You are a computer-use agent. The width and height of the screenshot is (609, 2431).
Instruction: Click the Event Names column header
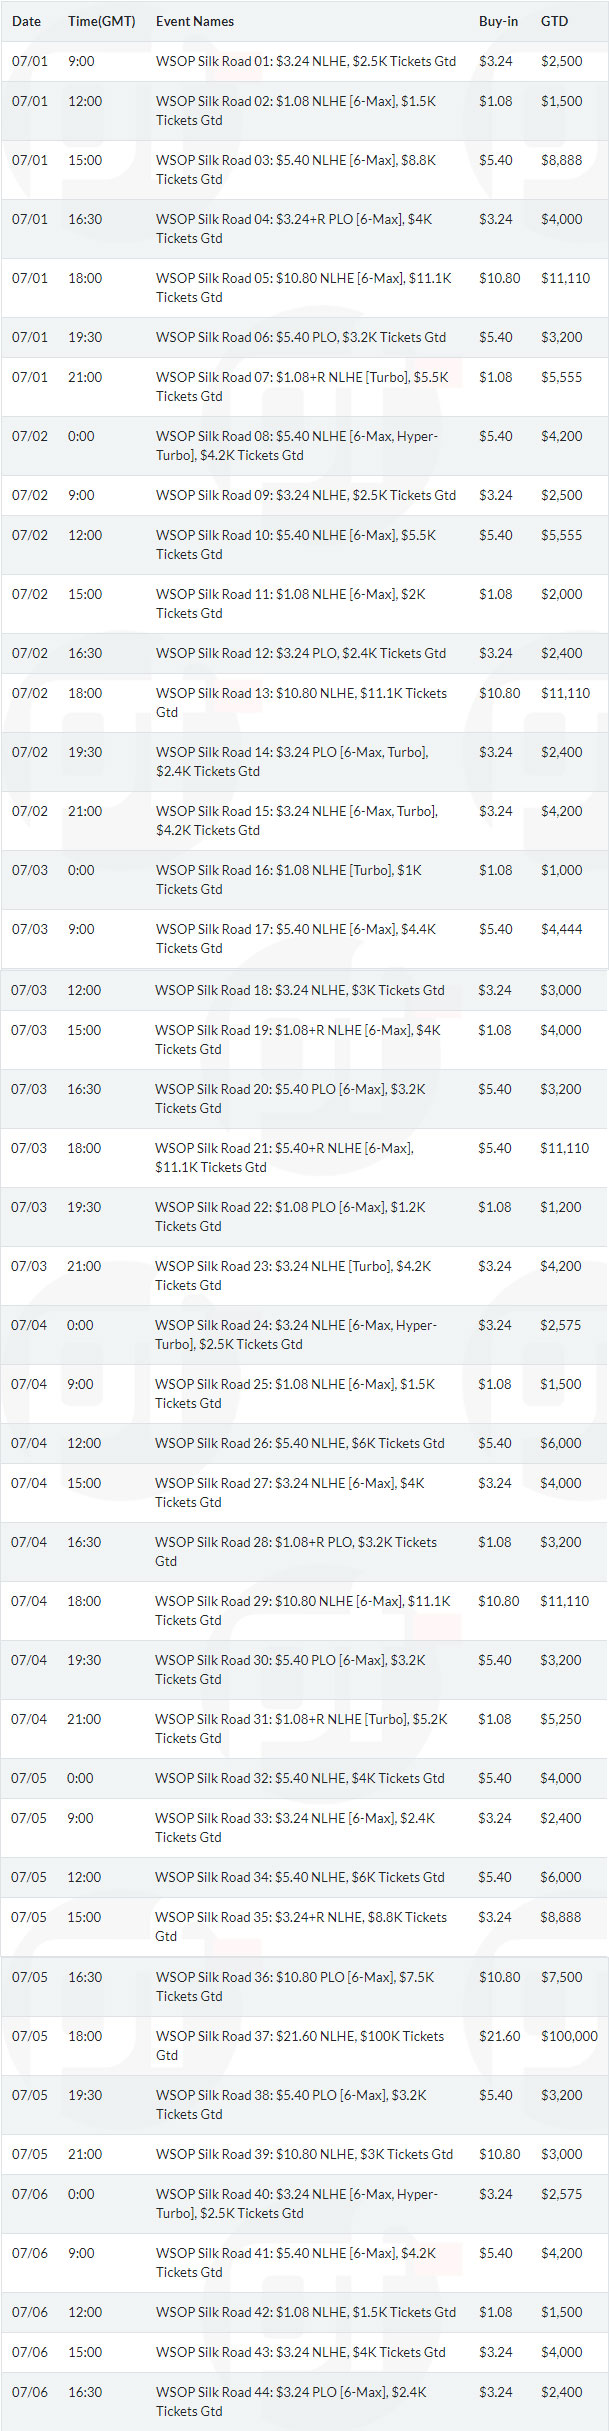point(195,21)
